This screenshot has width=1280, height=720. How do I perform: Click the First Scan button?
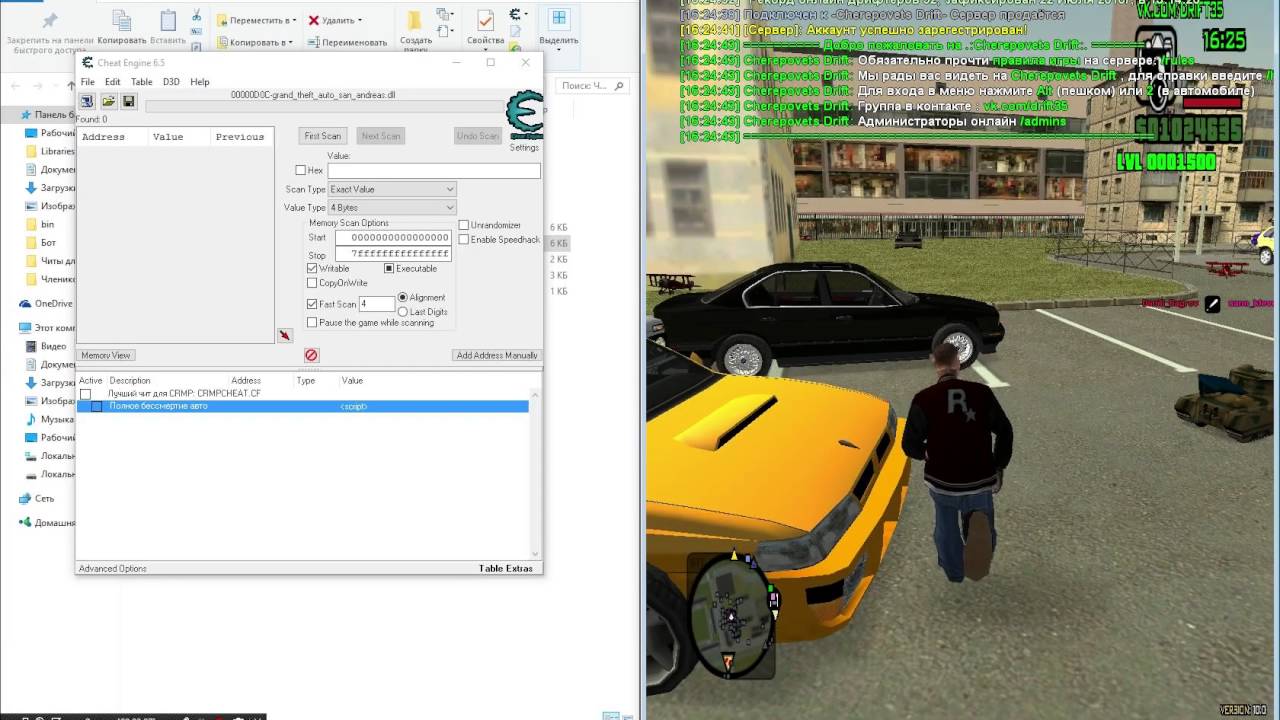(x=323, y=136)
